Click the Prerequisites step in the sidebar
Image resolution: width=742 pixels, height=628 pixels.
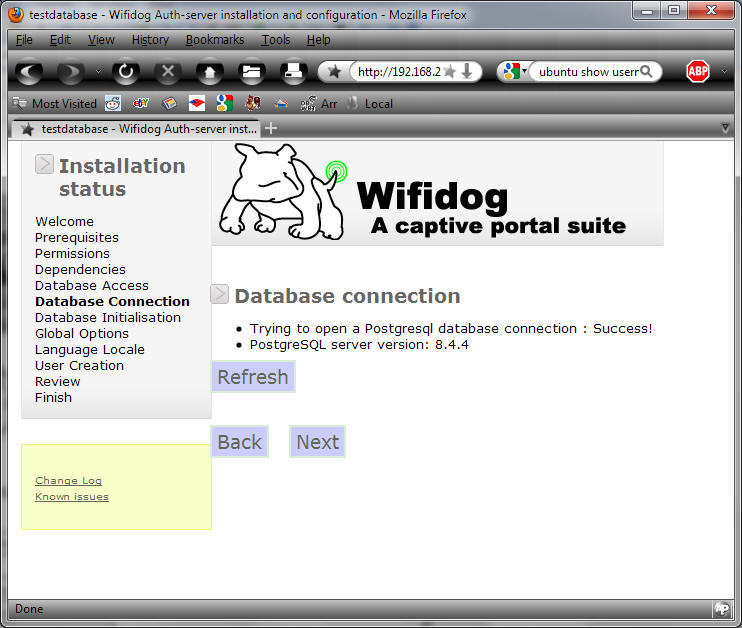click(77, 238)
